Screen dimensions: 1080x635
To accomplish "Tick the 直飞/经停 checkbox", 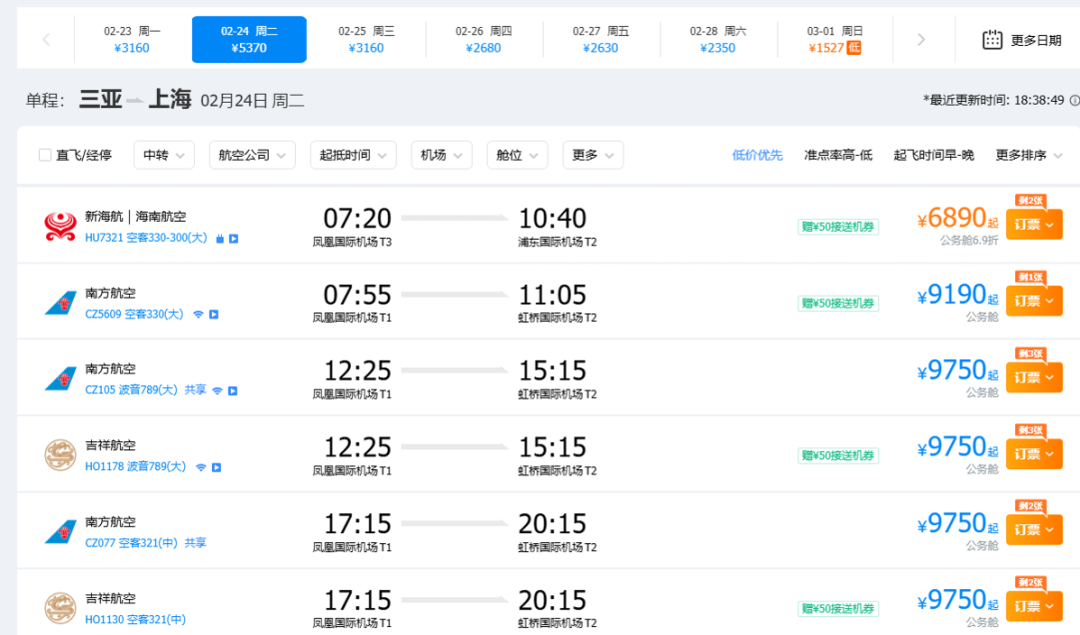I will (45, 155).
